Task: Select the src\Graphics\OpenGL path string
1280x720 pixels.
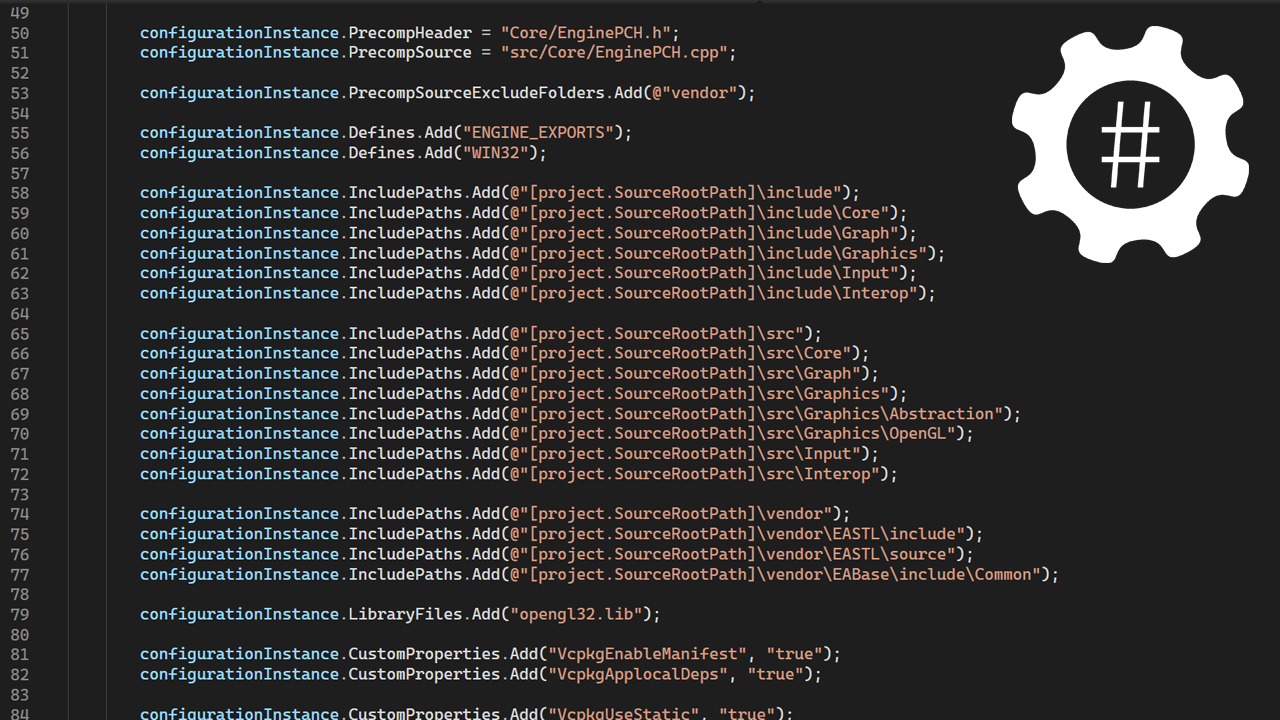Action: point(740,433)
